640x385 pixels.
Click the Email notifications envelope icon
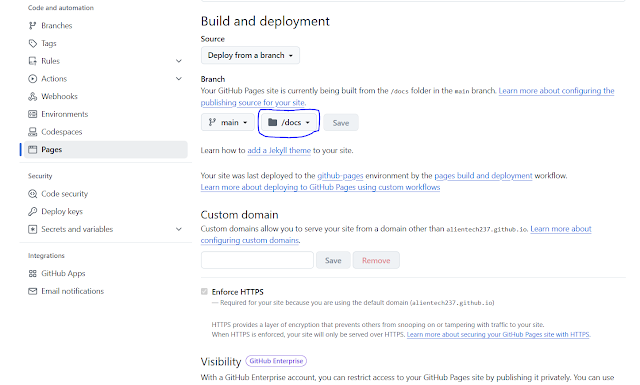pos(32,291)
